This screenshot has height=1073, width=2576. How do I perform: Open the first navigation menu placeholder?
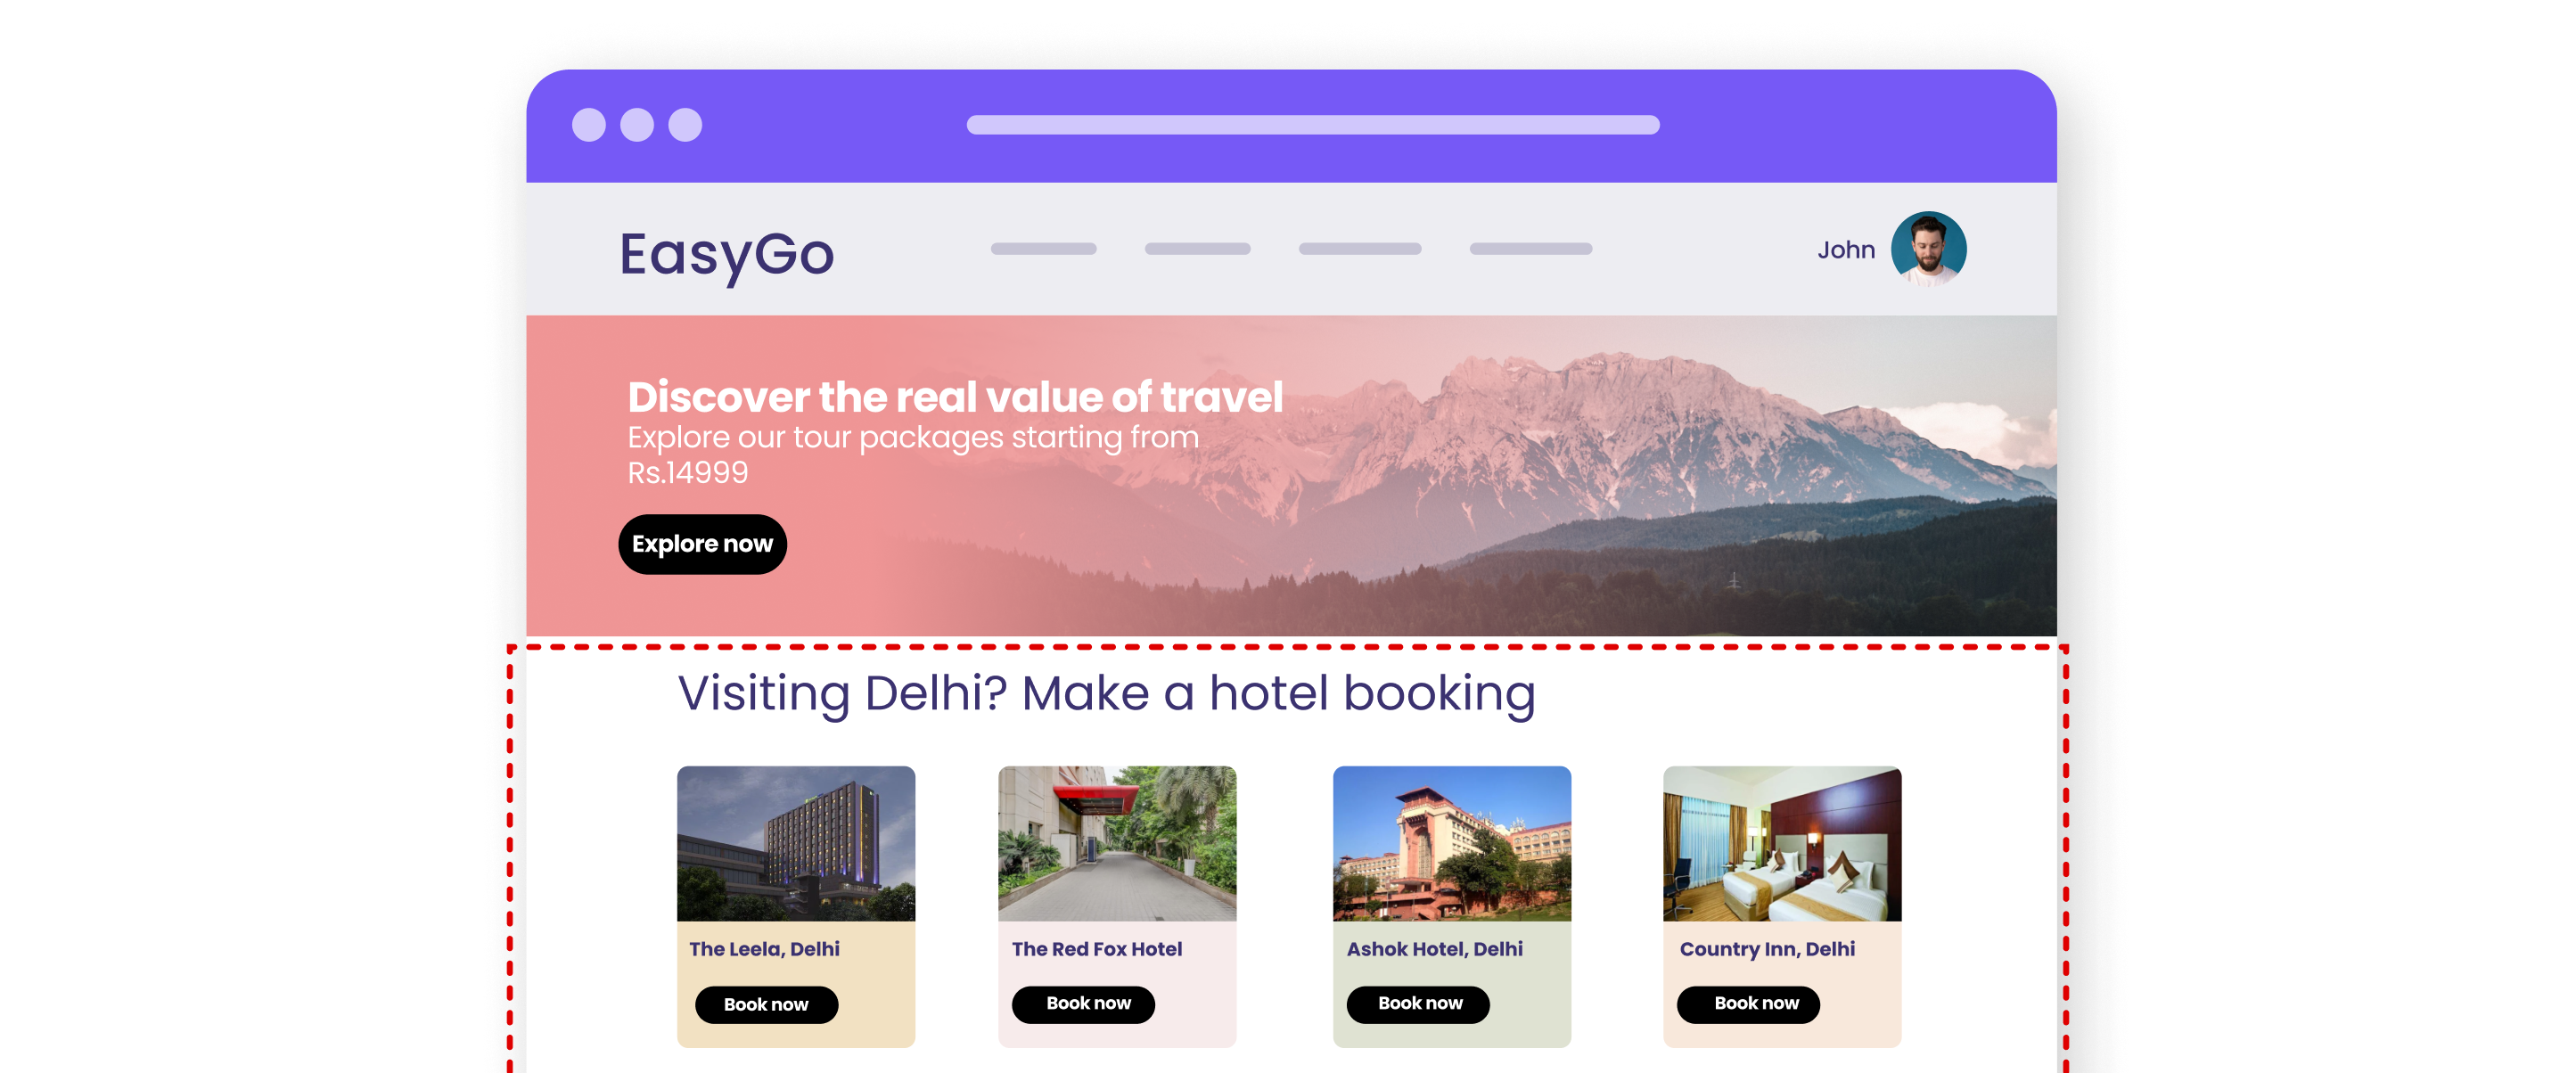pyautogui.click(x=1043, y=249)
